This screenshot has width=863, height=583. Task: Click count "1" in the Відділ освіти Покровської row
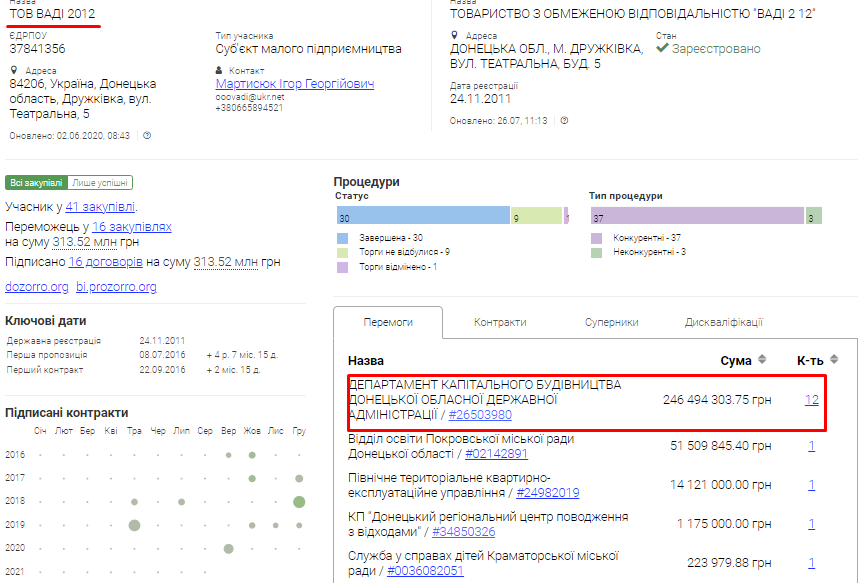coord(812,446)
